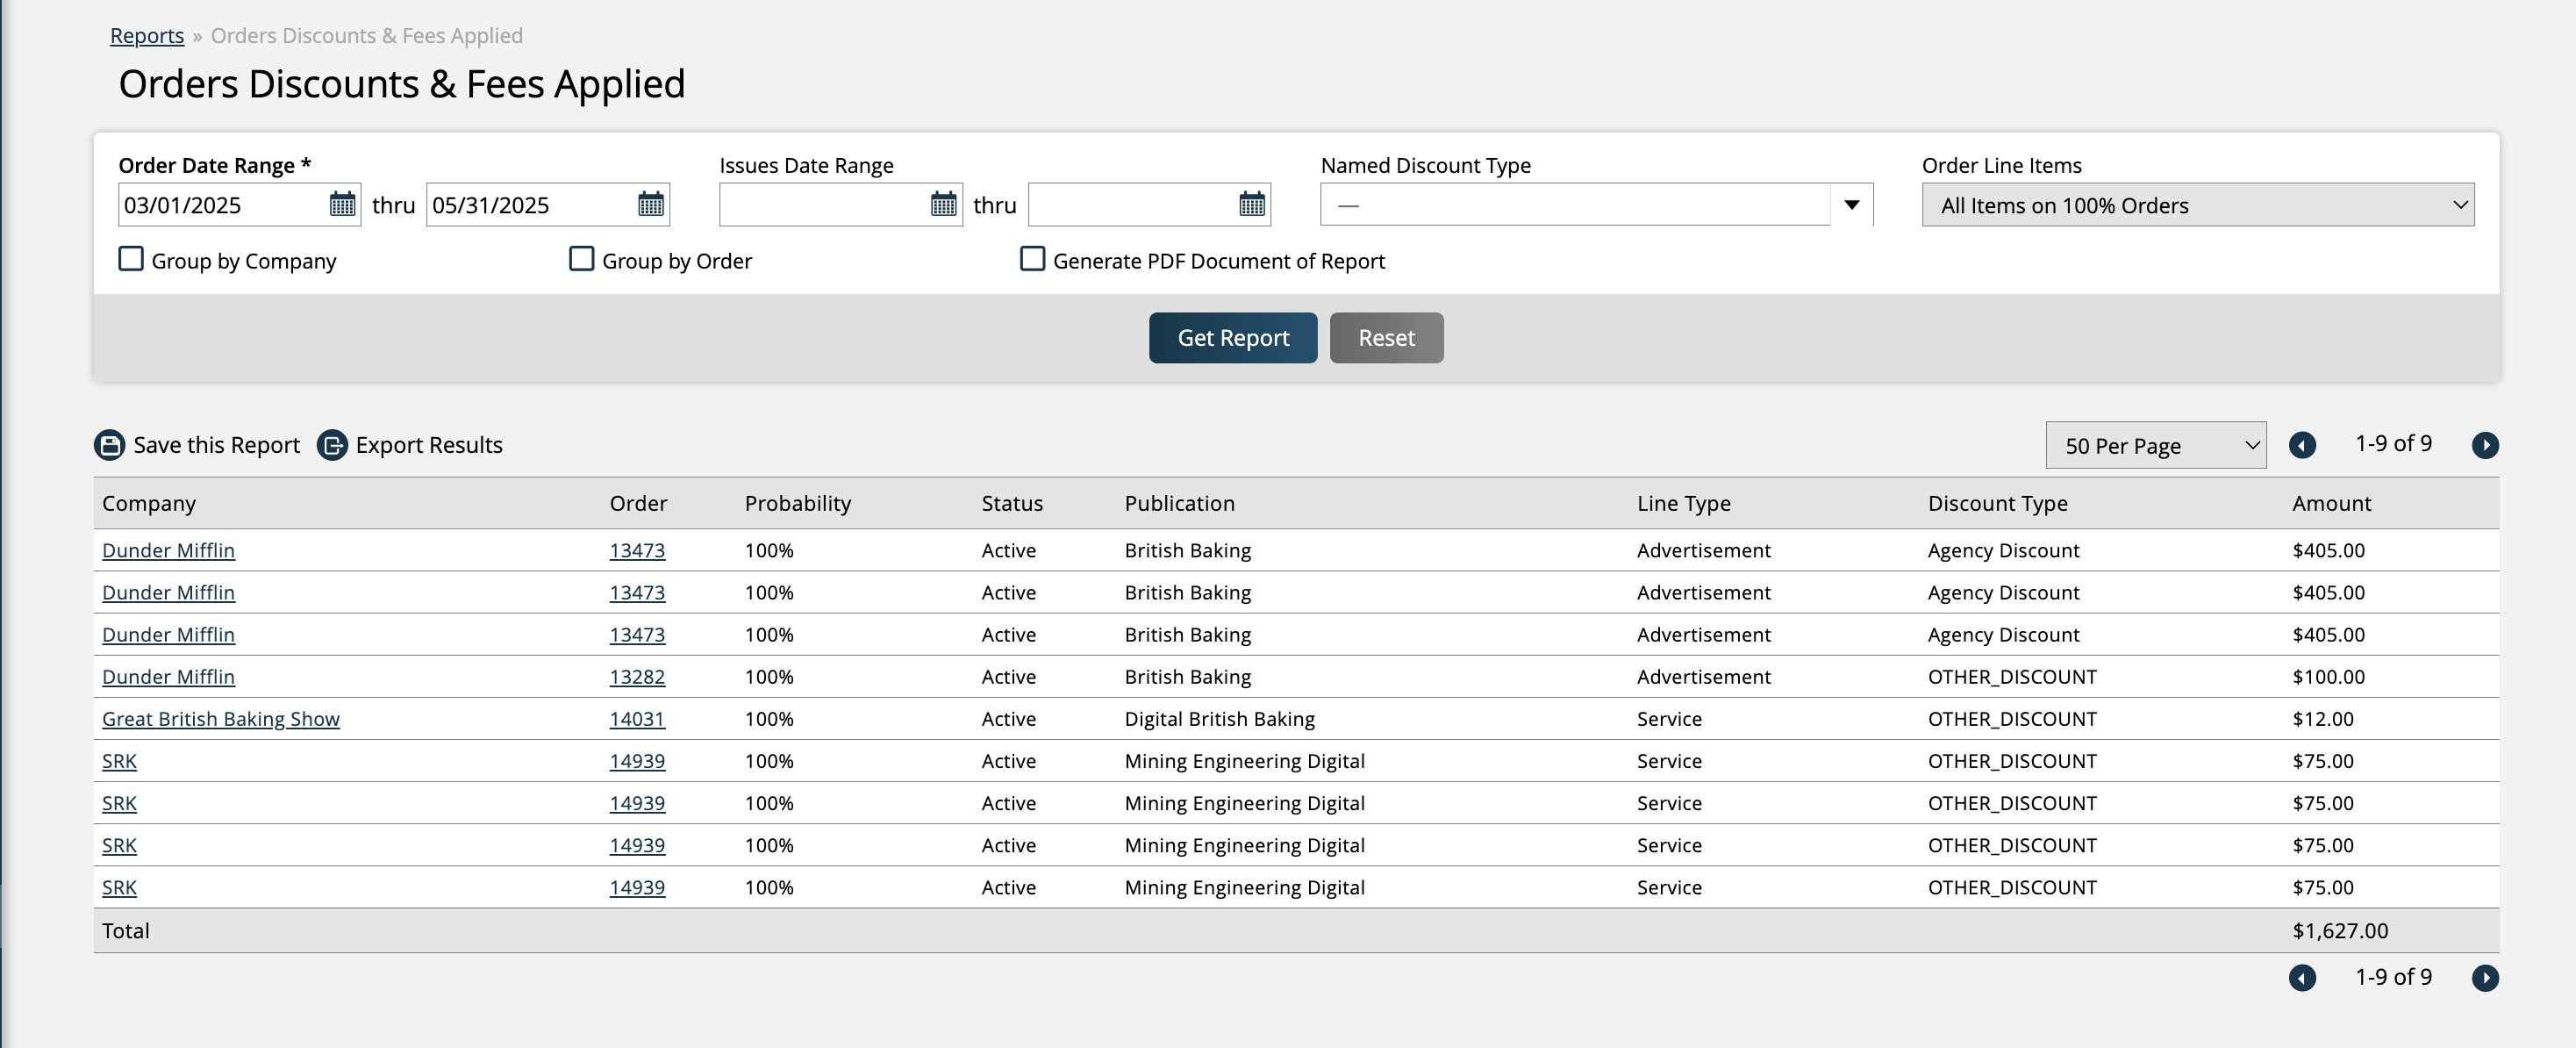Go to previous page using bottom arrow
Screen dimensions: 2576x1048
pyautogui.click(x=2302, y=978)
